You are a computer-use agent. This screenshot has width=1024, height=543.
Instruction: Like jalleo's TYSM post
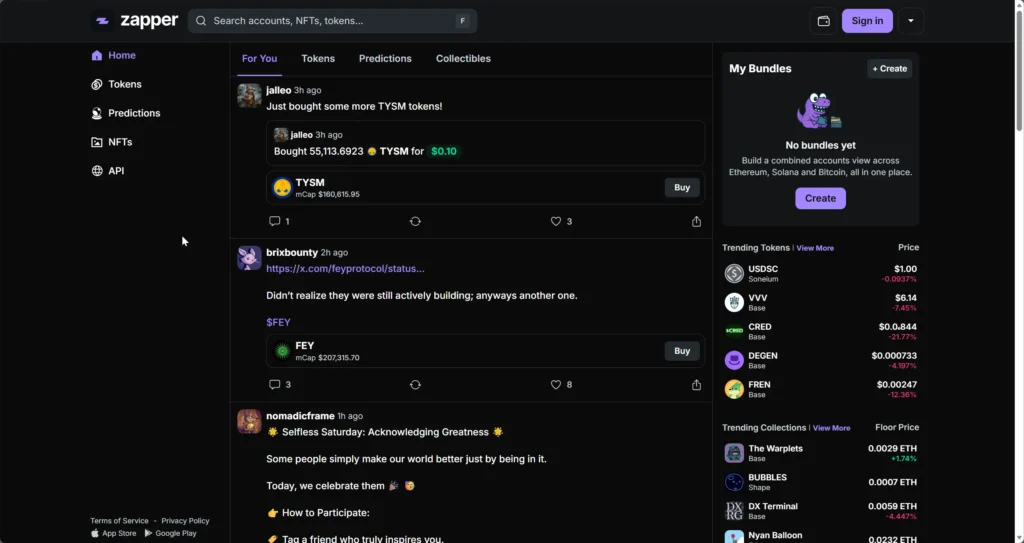[561, 222]
